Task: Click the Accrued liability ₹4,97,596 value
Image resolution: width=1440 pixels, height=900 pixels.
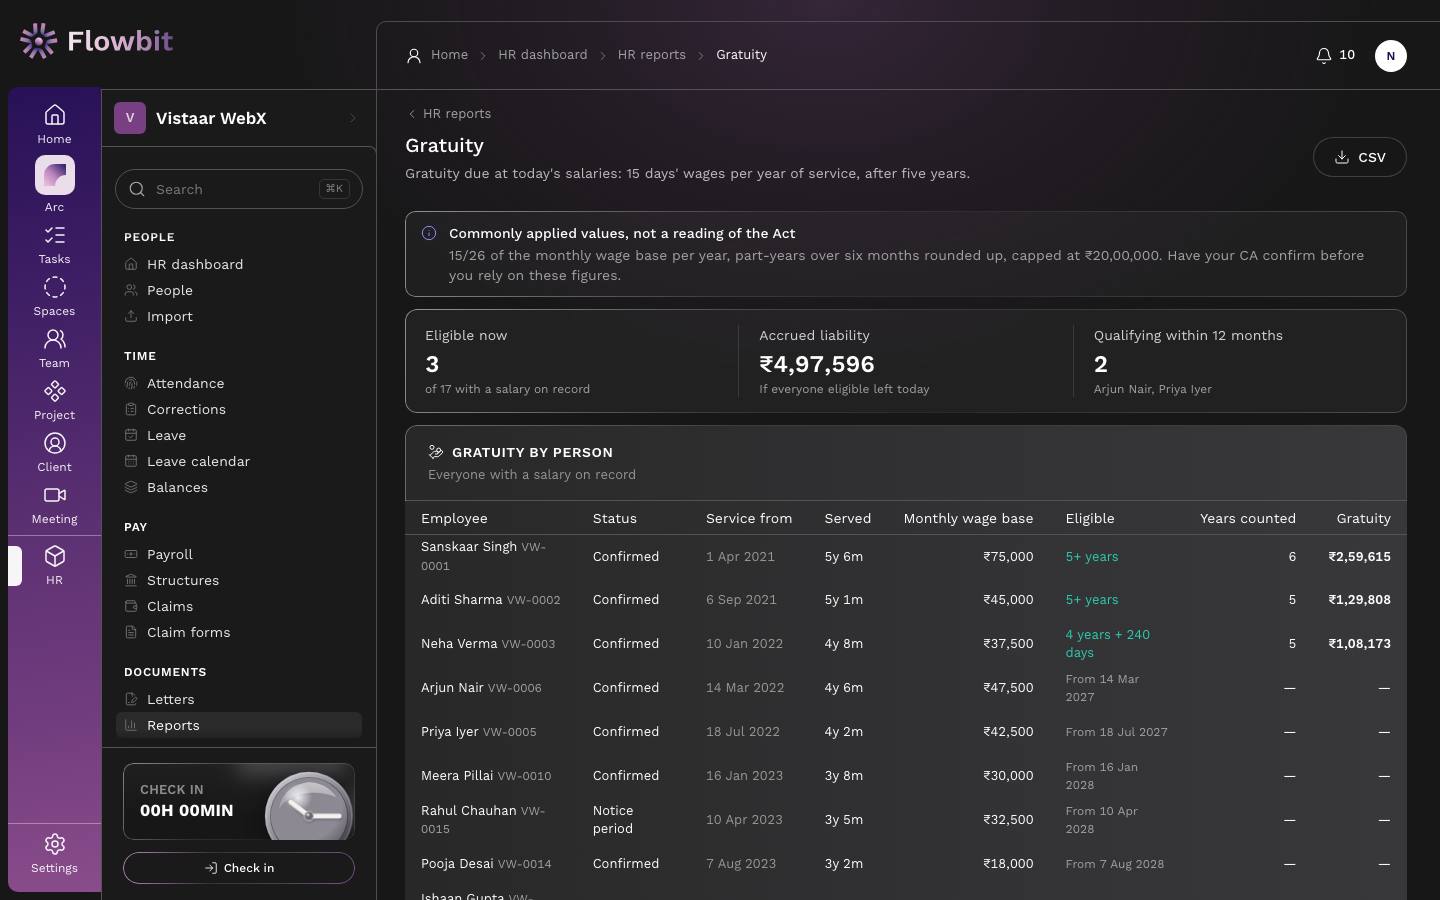Action: point(817,364)
